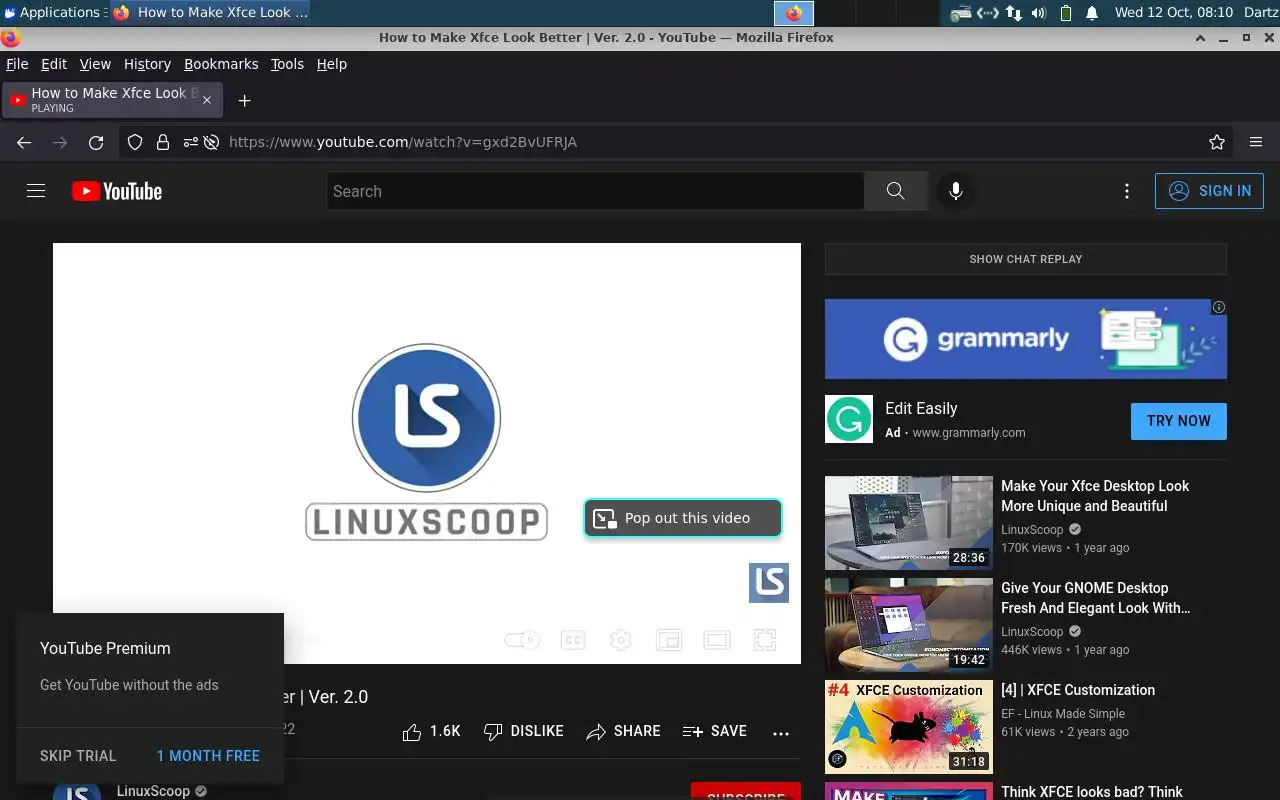
Task: Click the YouTube Search field
Action: coord(595,191)
